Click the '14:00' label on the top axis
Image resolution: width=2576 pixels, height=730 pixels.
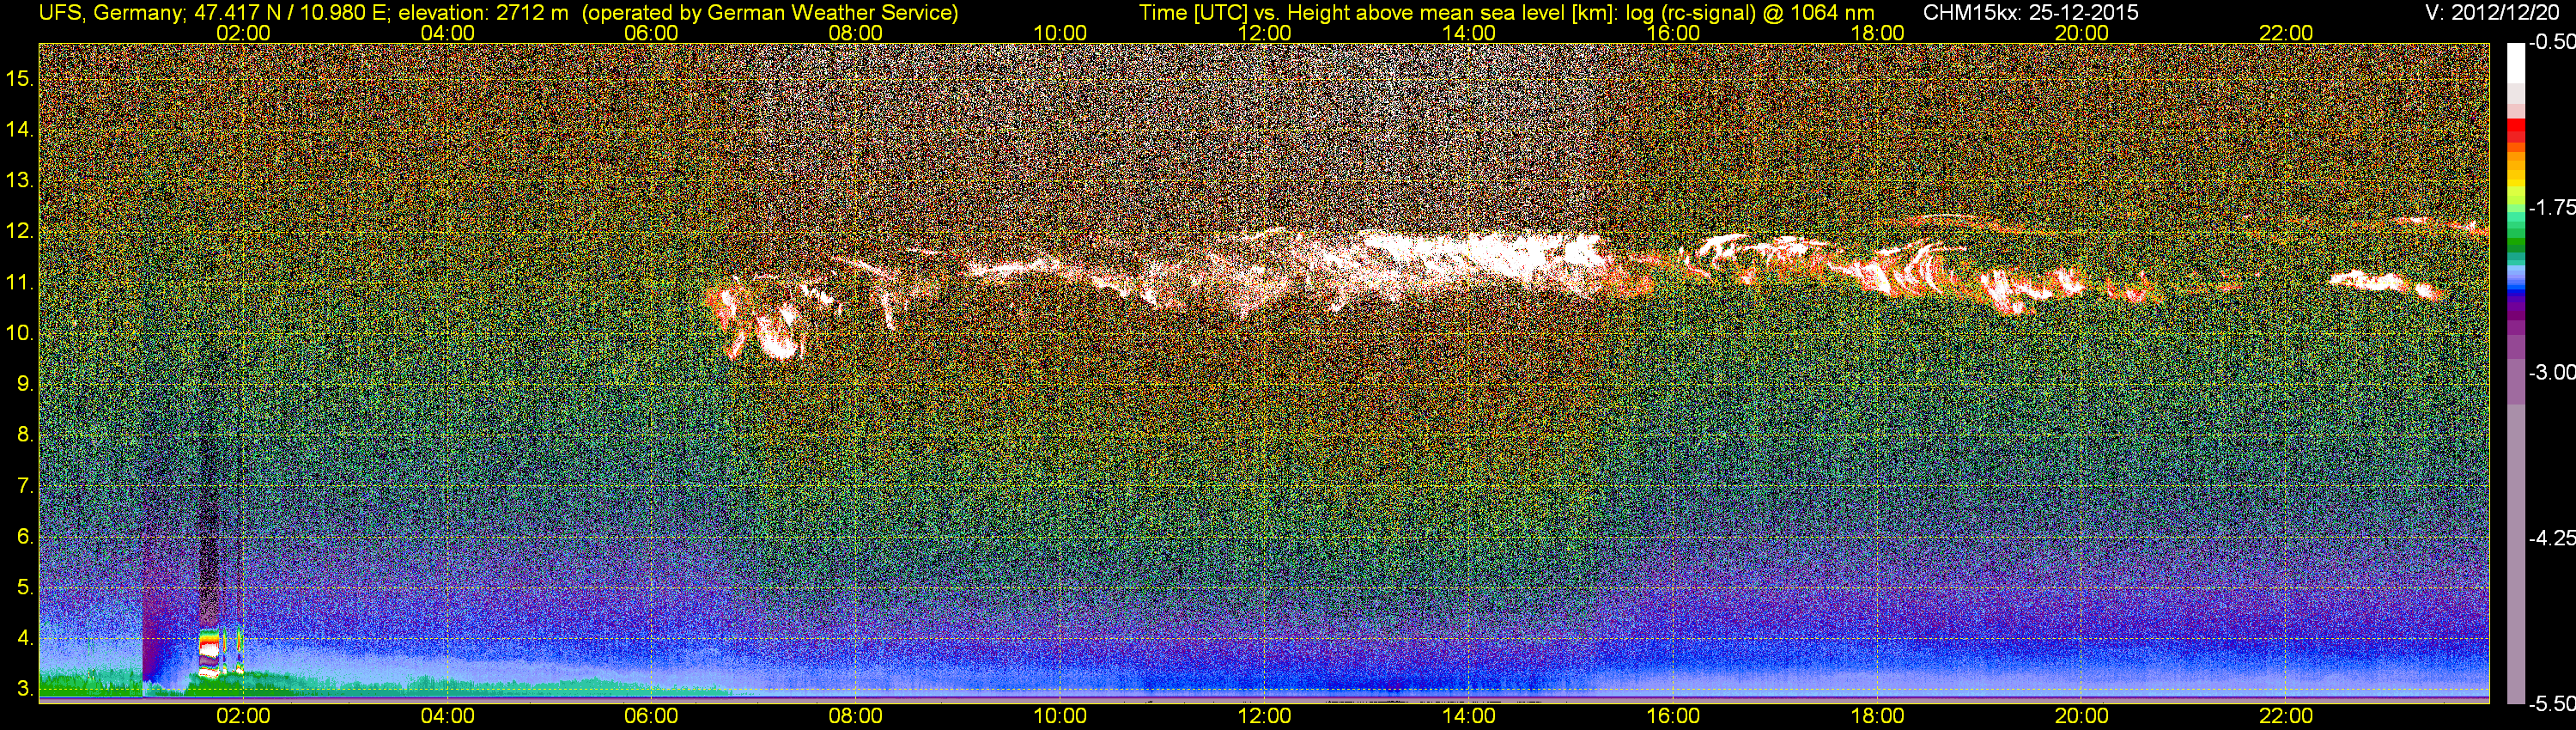pyautogui.click(x=1469, y=33)
